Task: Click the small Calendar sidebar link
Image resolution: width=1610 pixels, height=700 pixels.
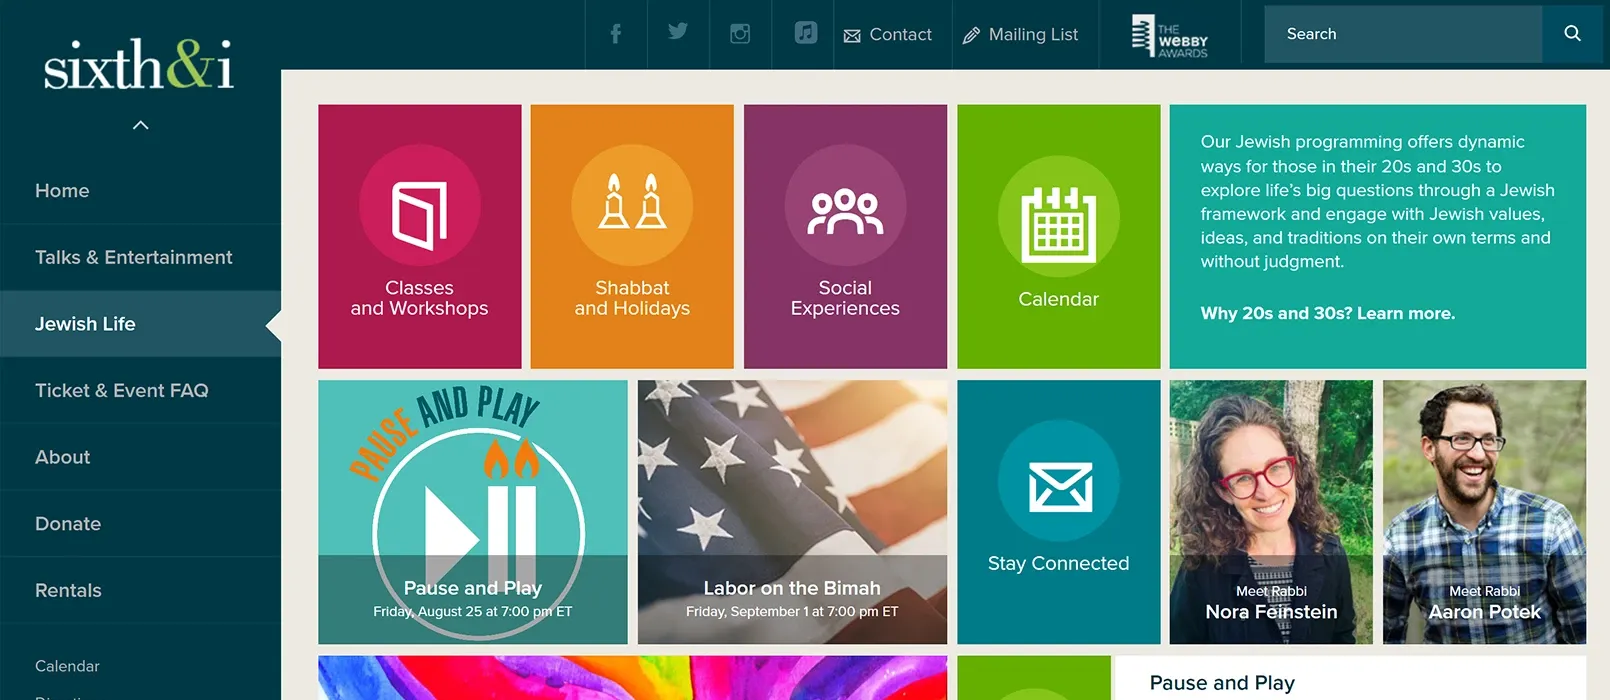Action: 67,666
